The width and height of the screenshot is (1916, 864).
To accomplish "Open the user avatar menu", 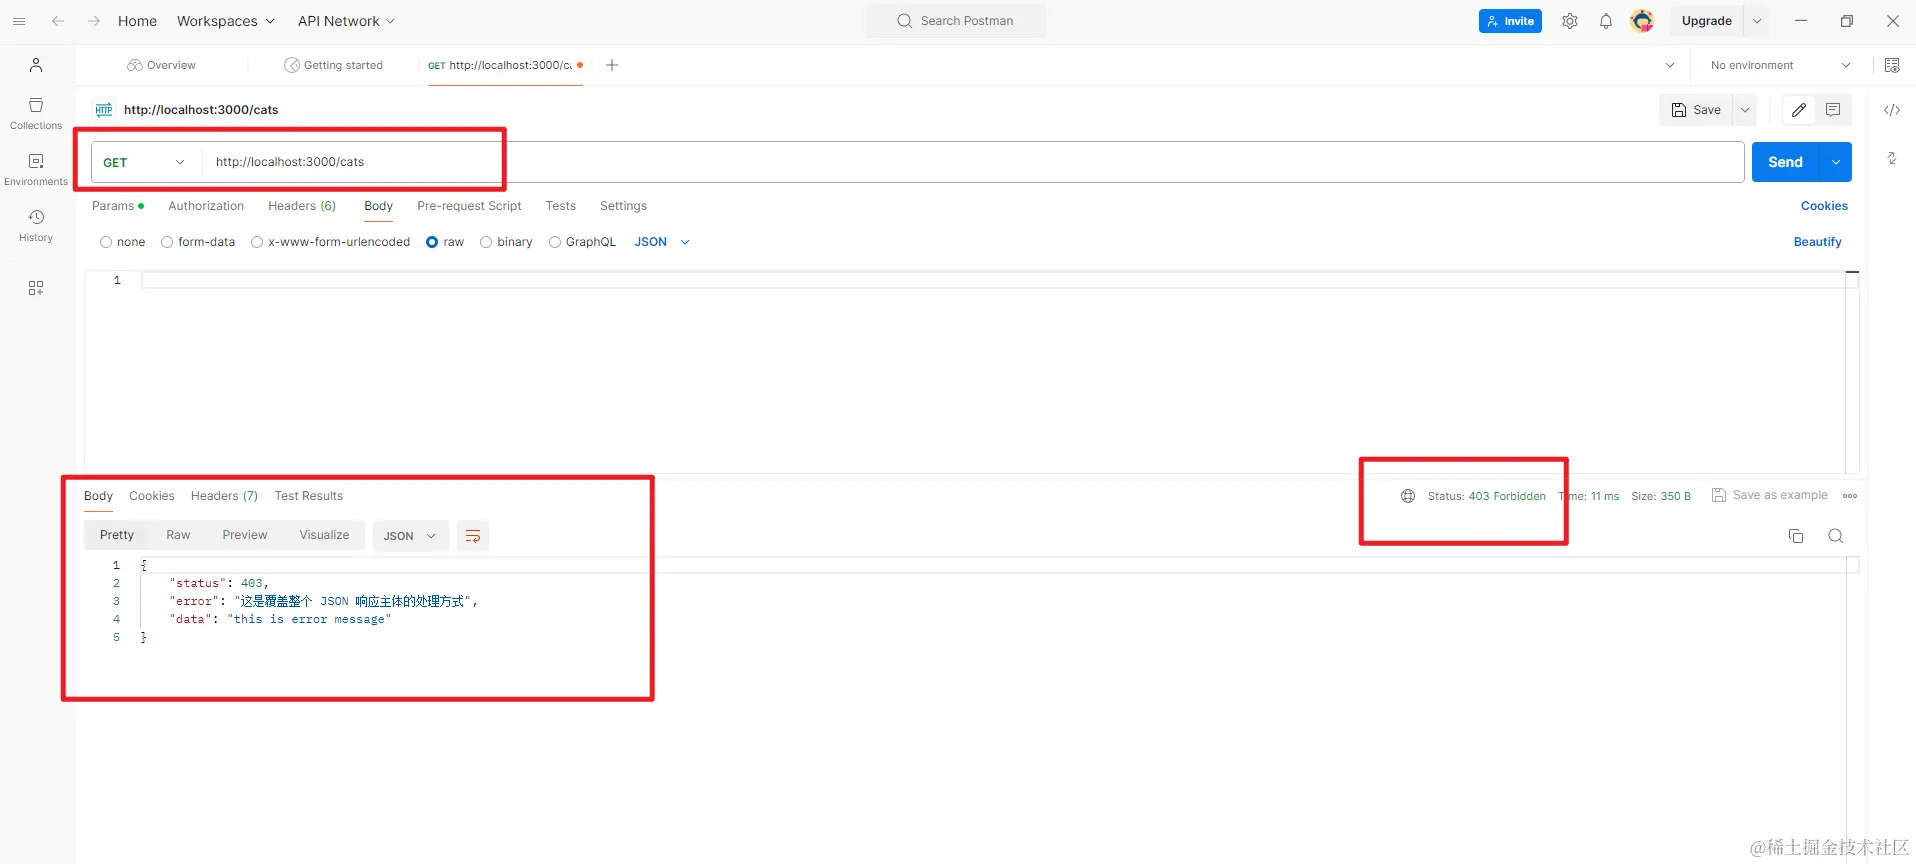I will point(1642,21).
